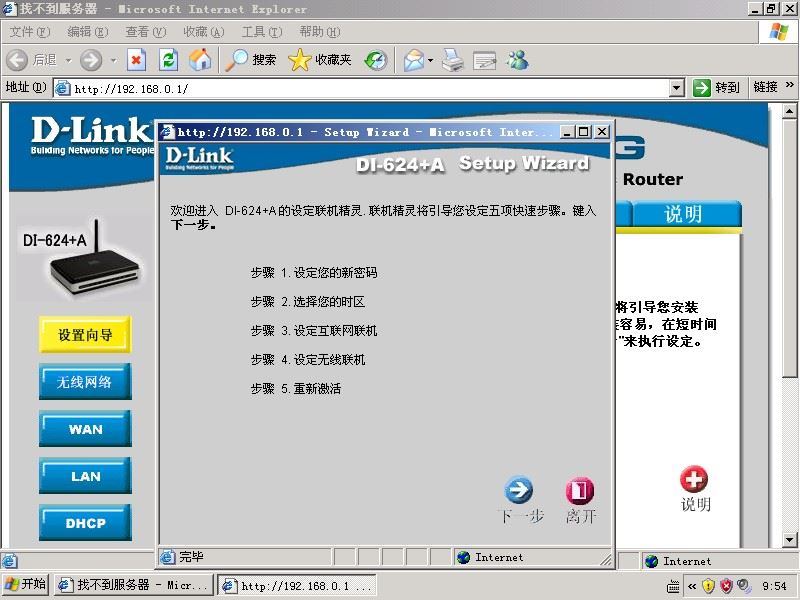The width and height of the screenshot is (800, 600).
Task: Expand the Links (链接) chevron
Action: (x=790, y=85)
